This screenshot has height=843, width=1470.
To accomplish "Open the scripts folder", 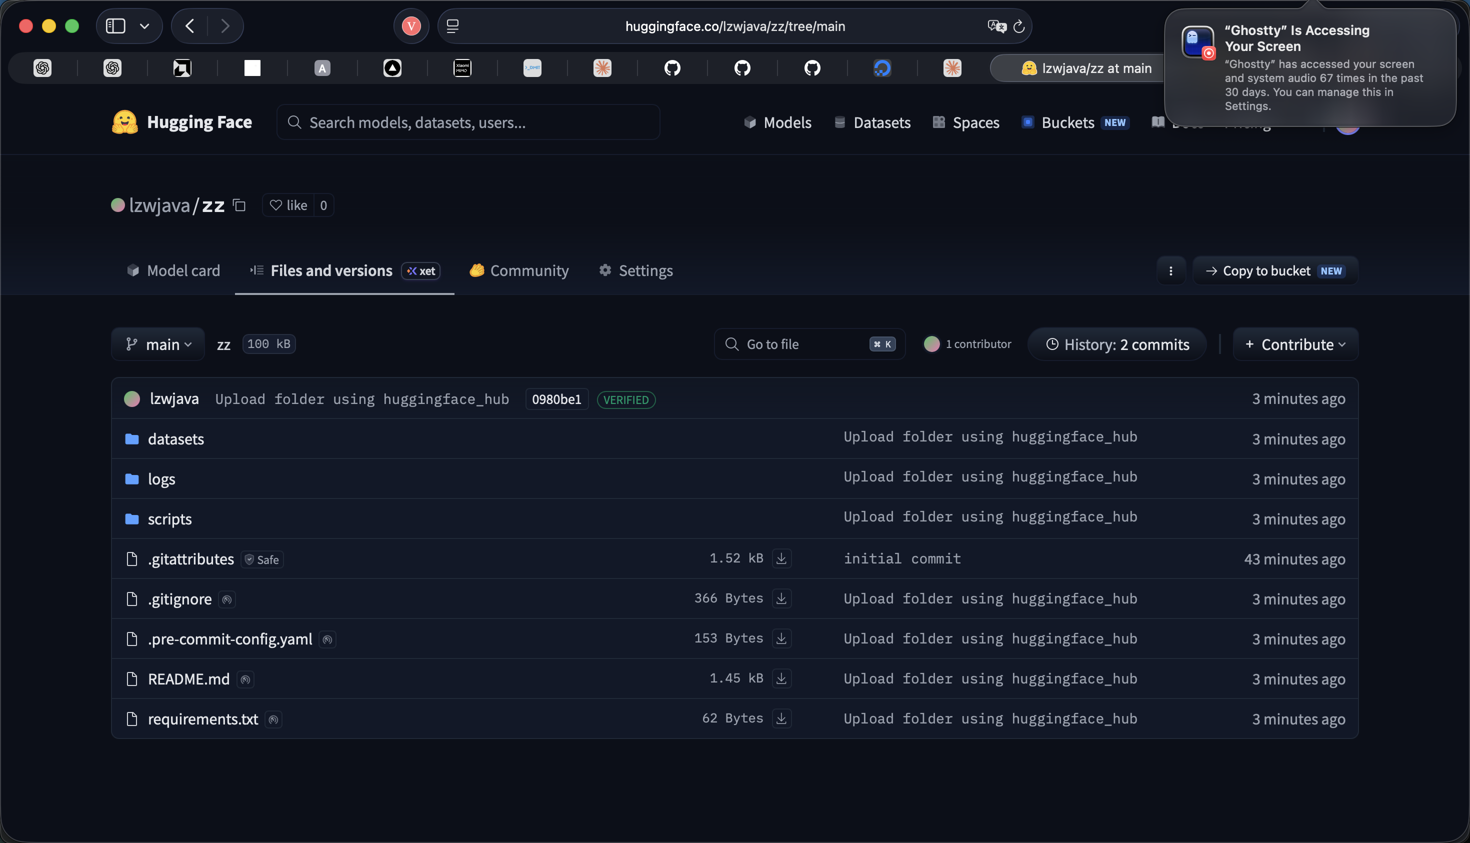I will [170, 519].
